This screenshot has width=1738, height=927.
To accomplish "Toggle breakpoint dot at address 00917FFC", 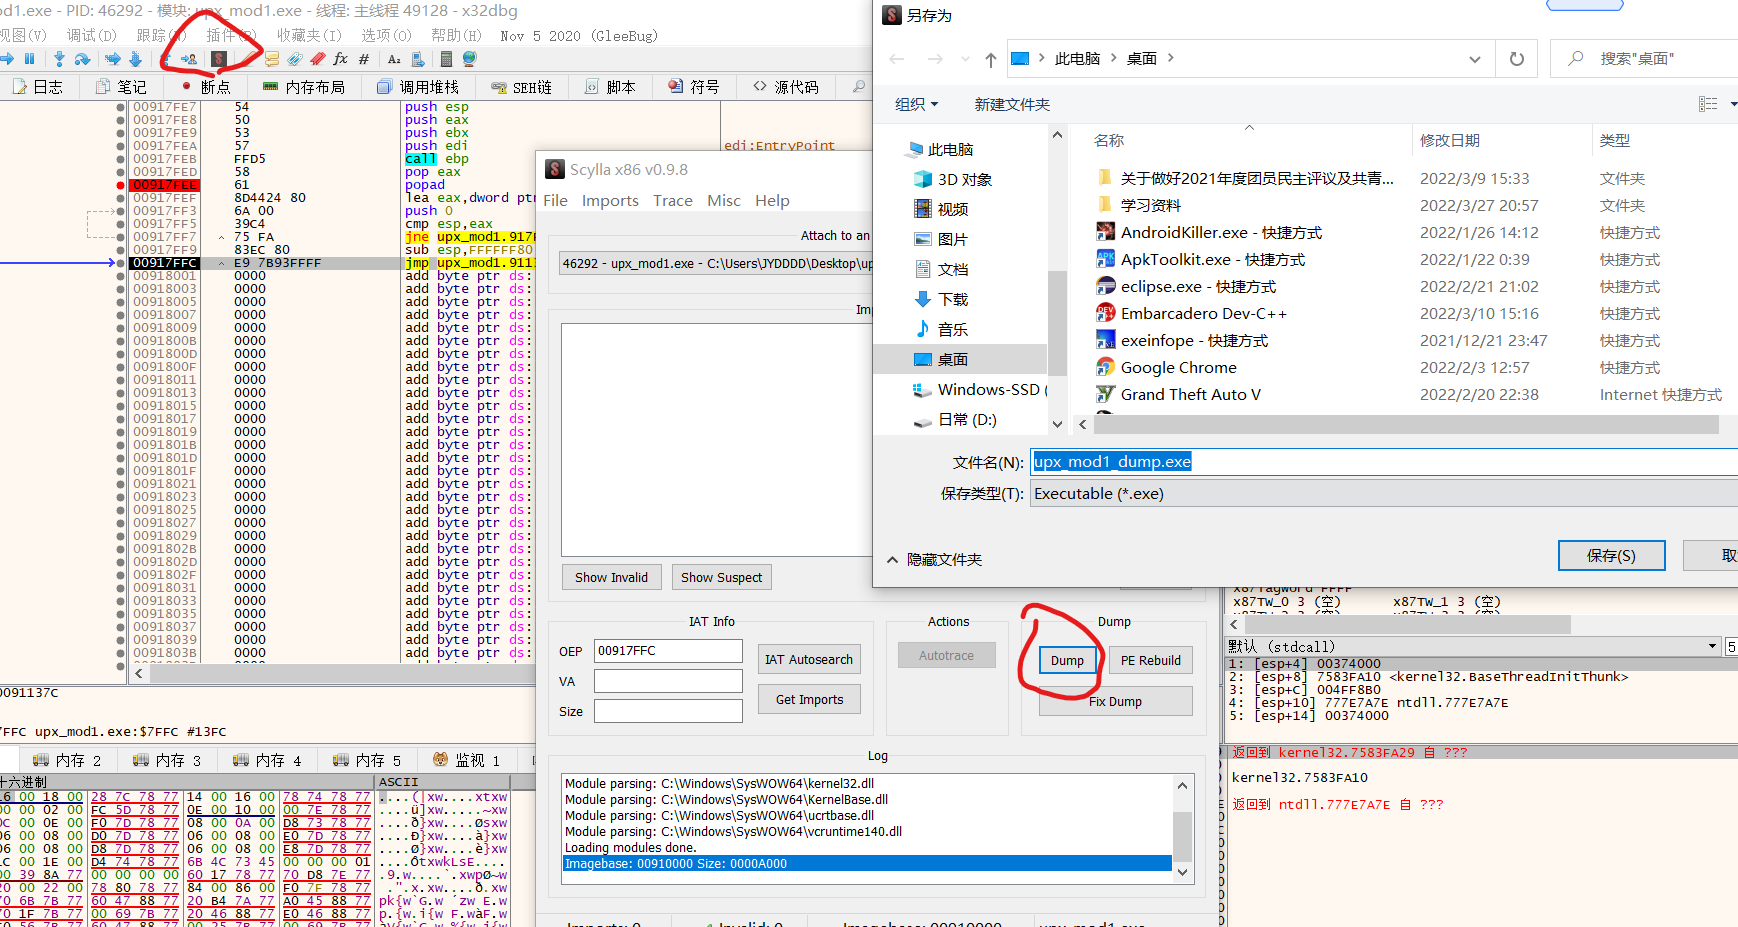I will coord(121,263).
